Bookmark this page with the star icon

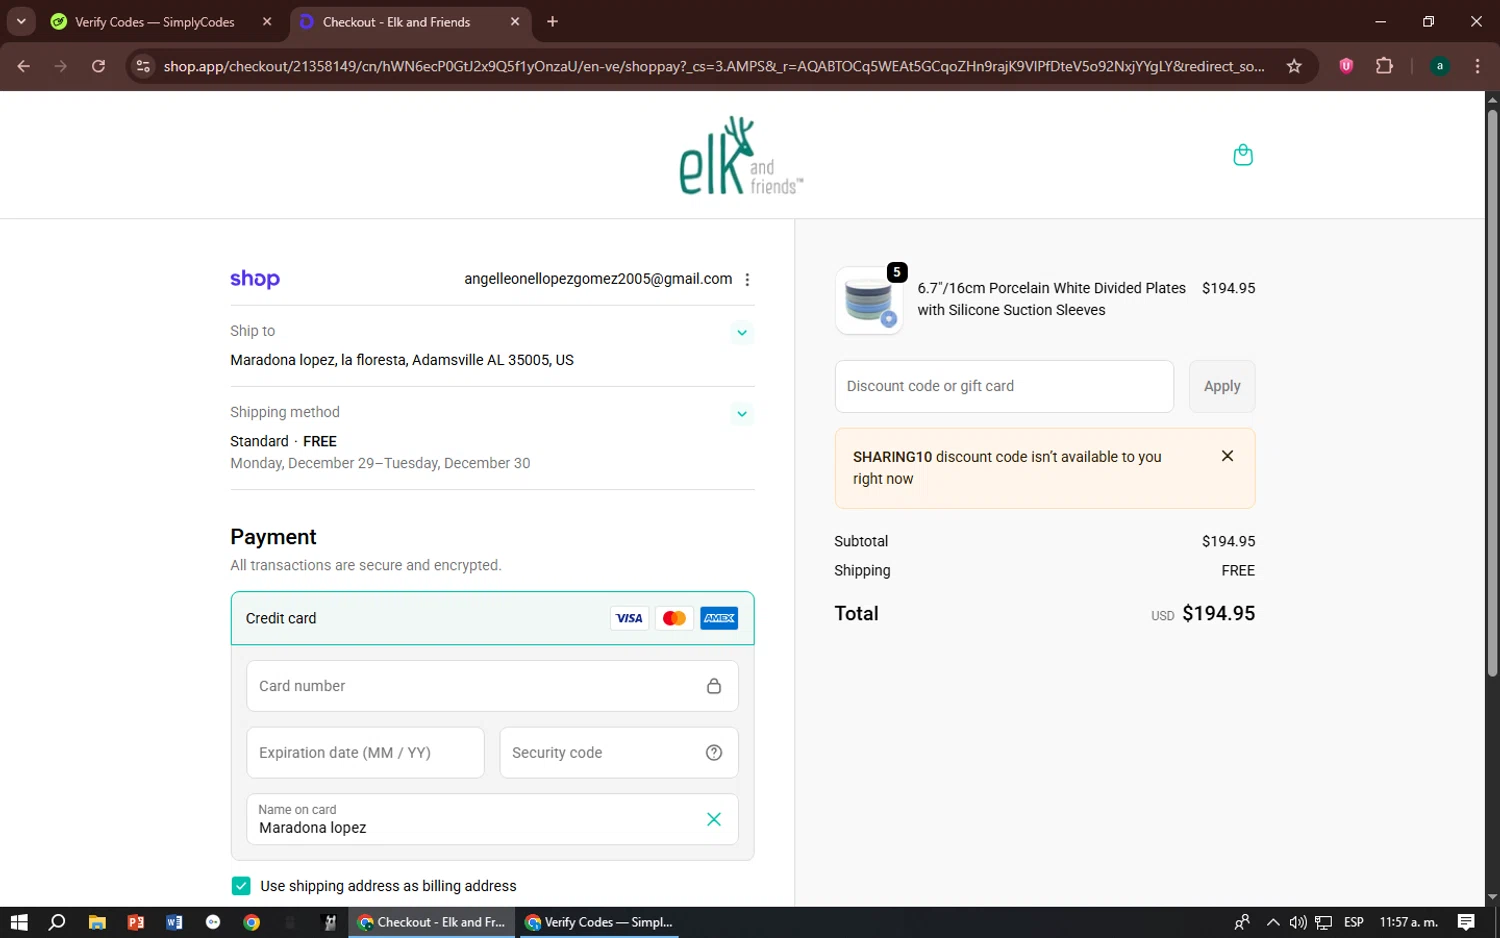click(x=1294, y=66)
